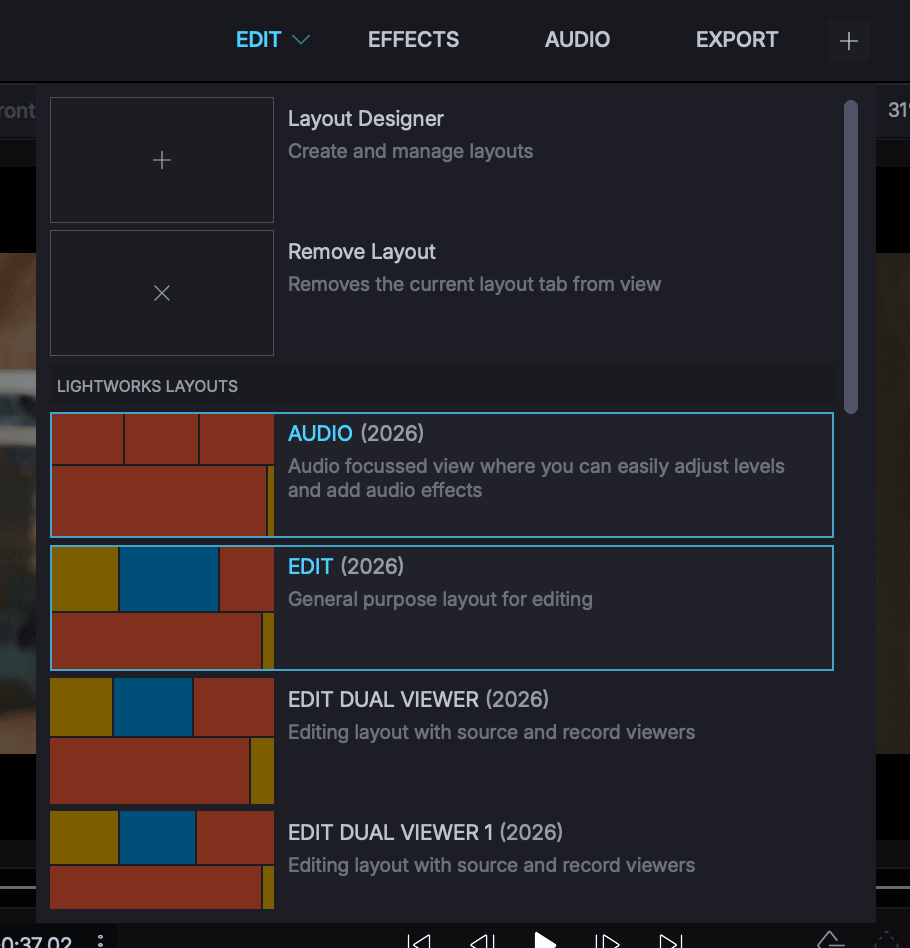This screenshot has height=948, width=910.
Task: Switch to the EDIT tab
Action: point(258,40)
